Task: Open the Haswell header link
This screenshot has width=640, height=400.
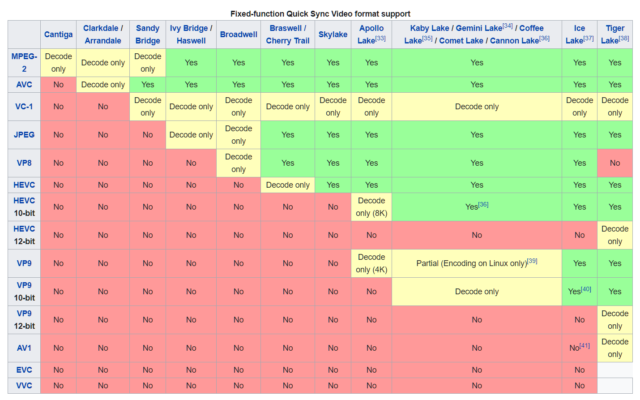Action: click(x=191, y=41)
